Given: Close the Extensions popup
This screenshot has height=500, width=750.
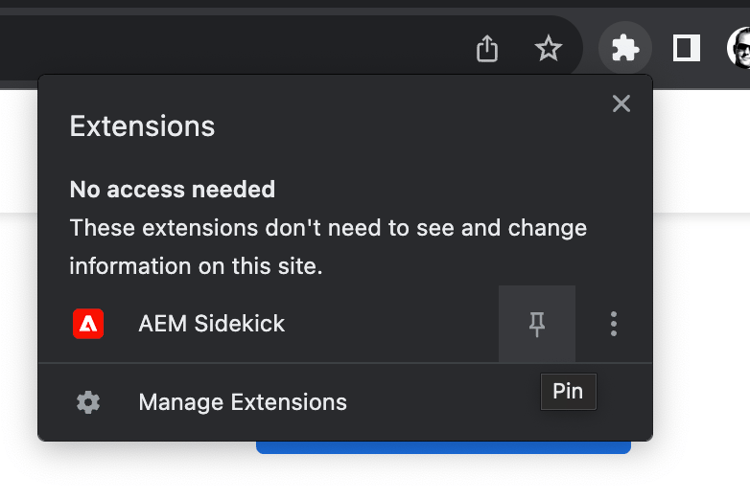Looking at the screenshot, I should pyautogui.click(x=621, y=103).
